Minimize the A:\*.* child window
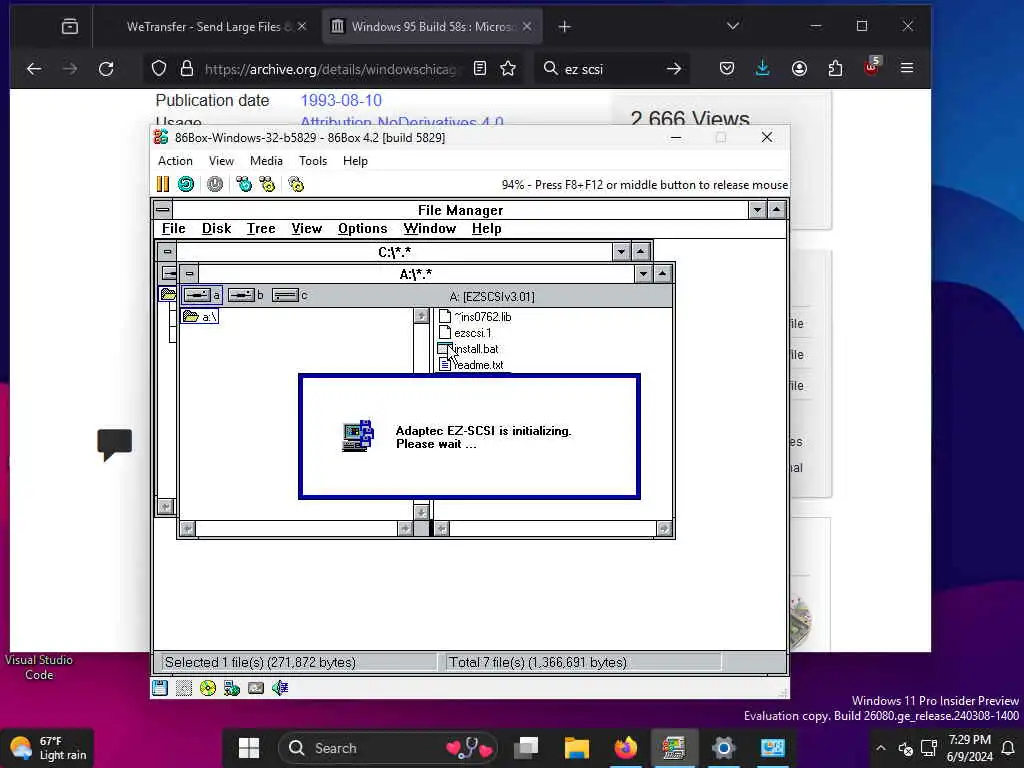Image resolution: width=1024 pixels, height=768 pixels. pos(643,274)
